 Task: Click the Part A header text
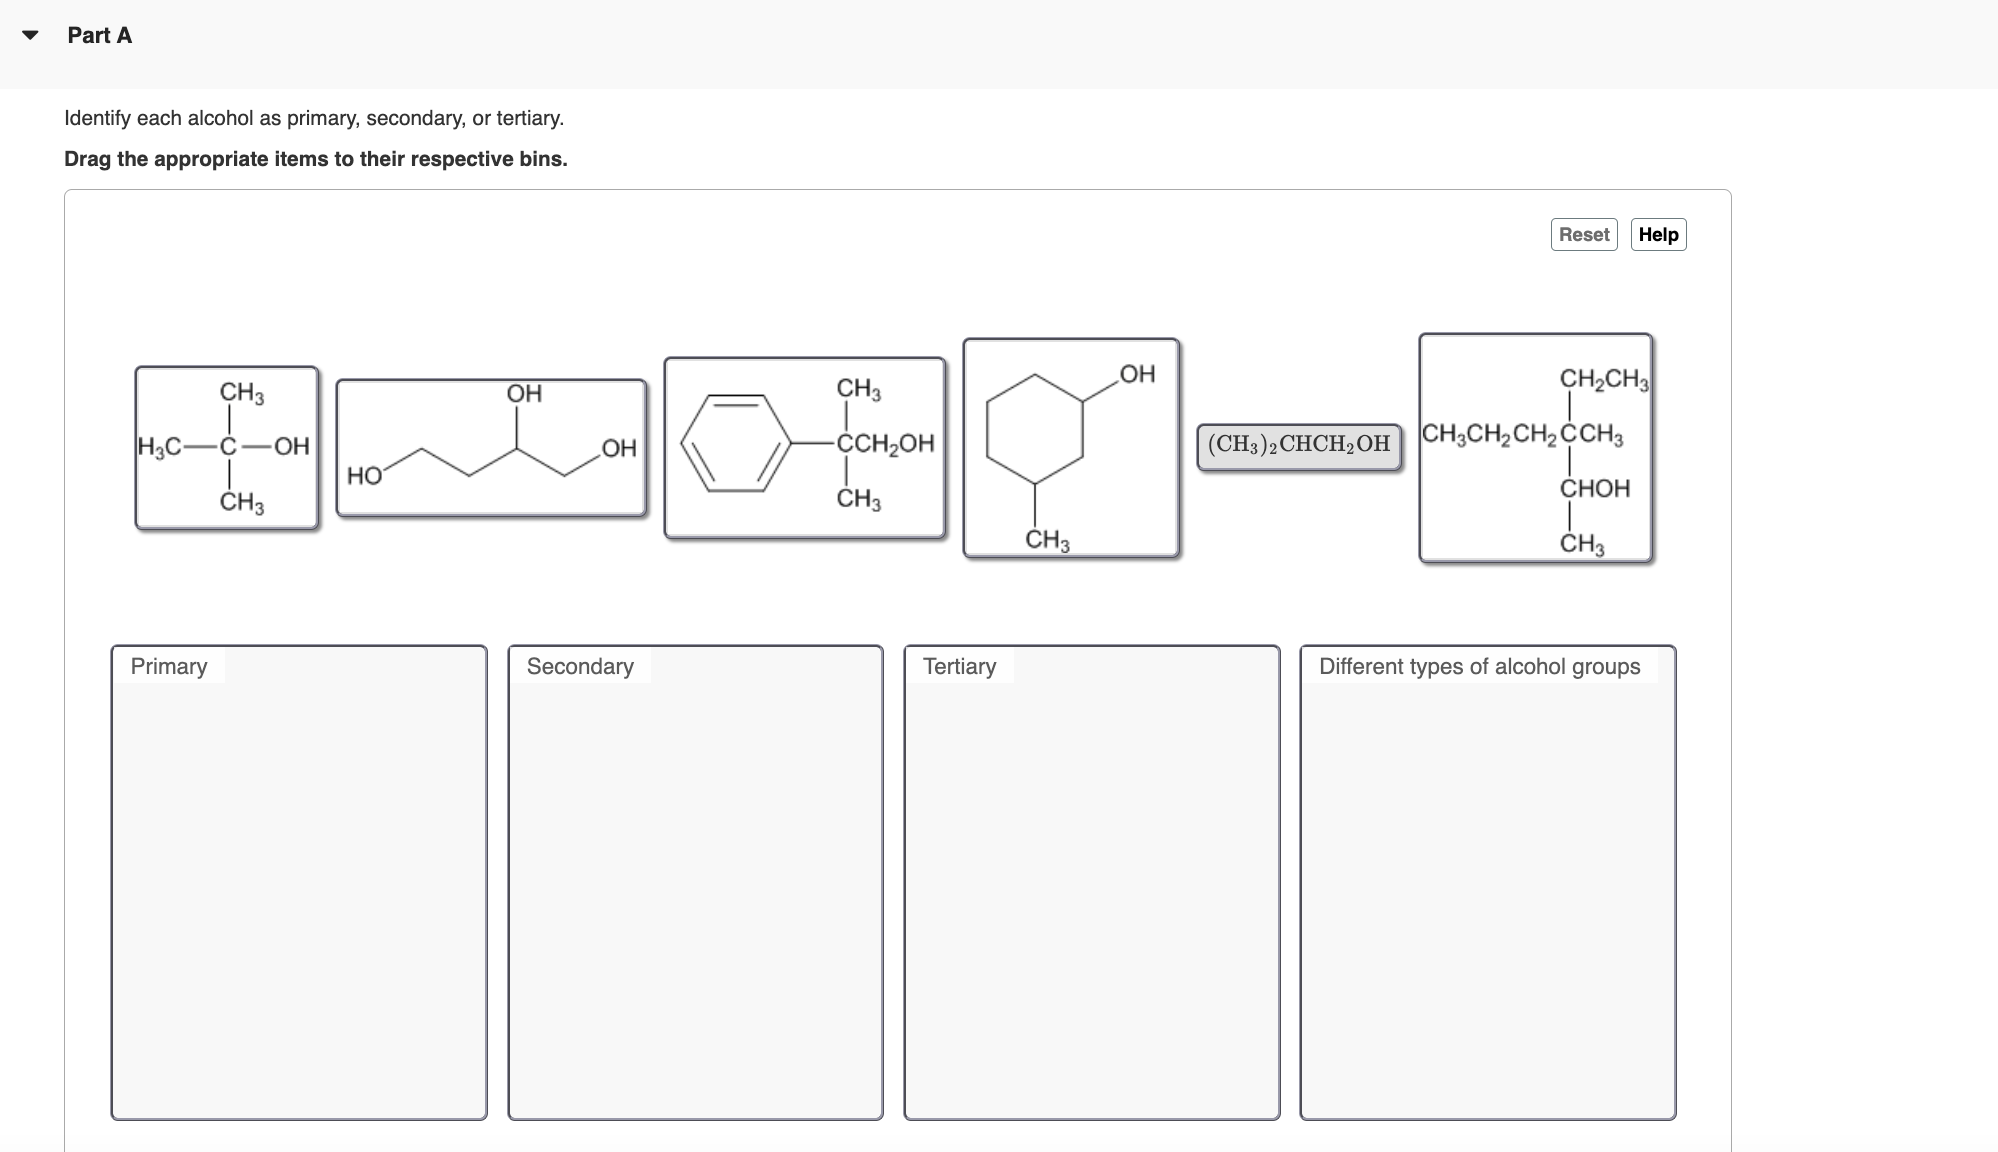pyautogui.click(x=98, y=34)
